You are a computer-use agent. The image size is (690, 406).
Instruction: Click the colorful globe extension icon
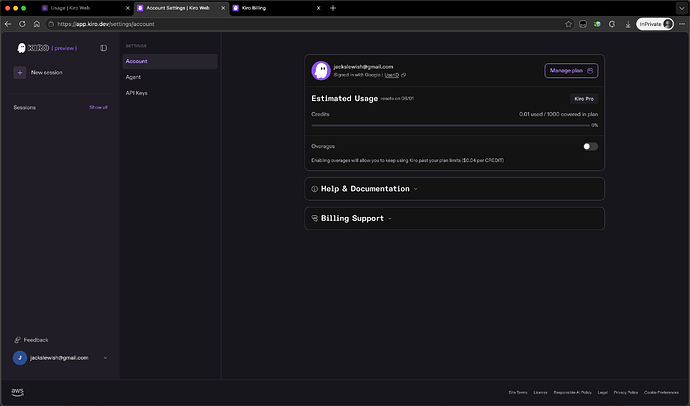coord(597,24)
